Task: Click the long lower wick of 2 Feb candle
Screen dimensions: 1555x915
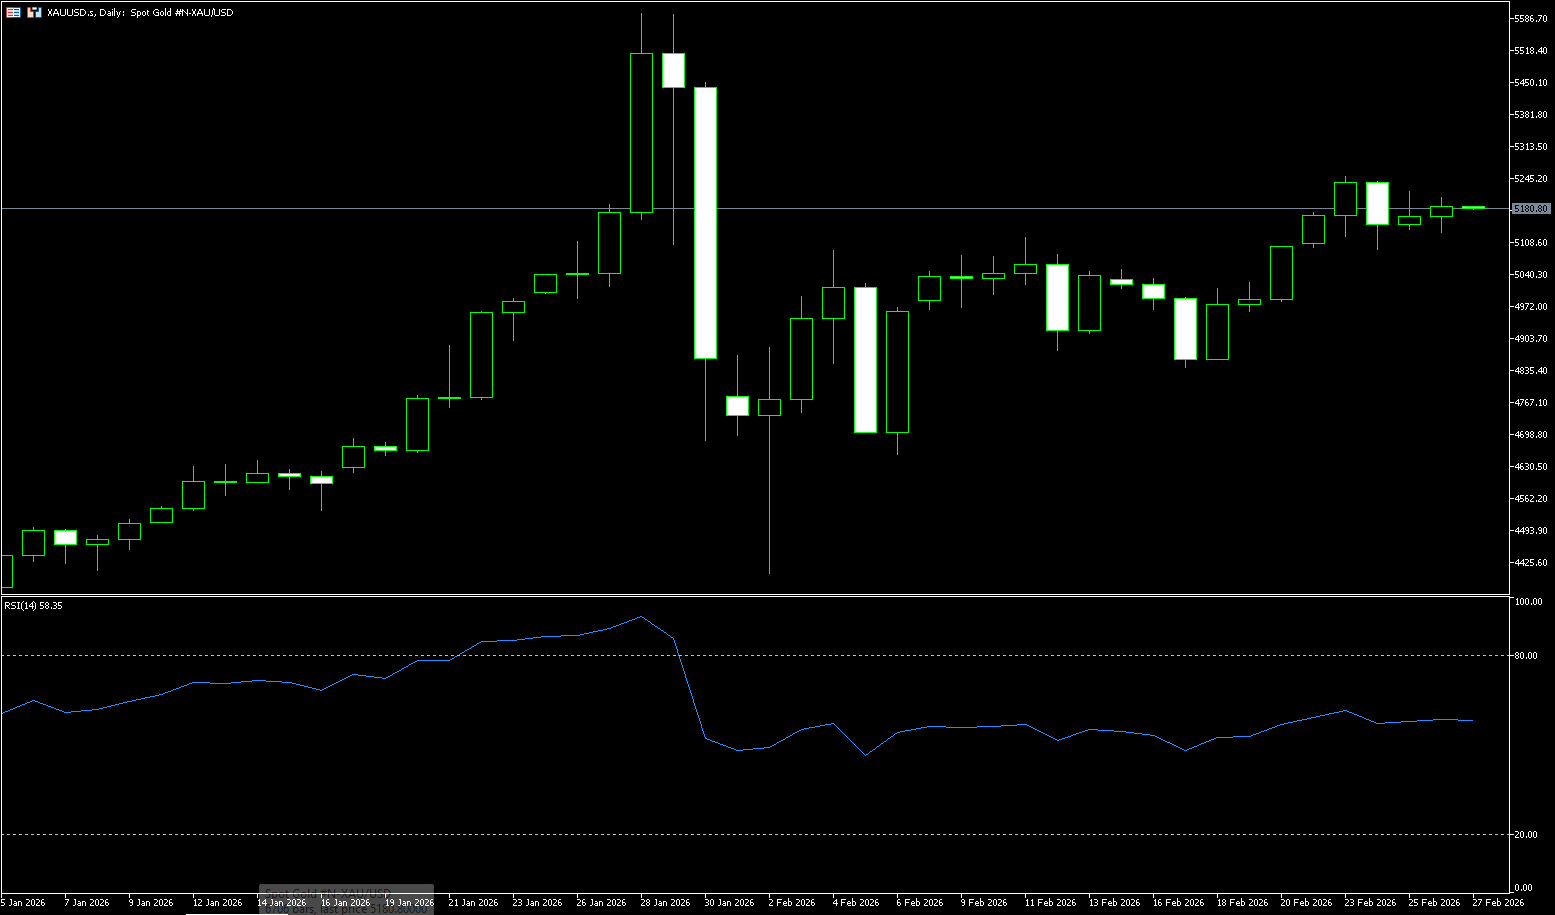Action: (769, 500)
